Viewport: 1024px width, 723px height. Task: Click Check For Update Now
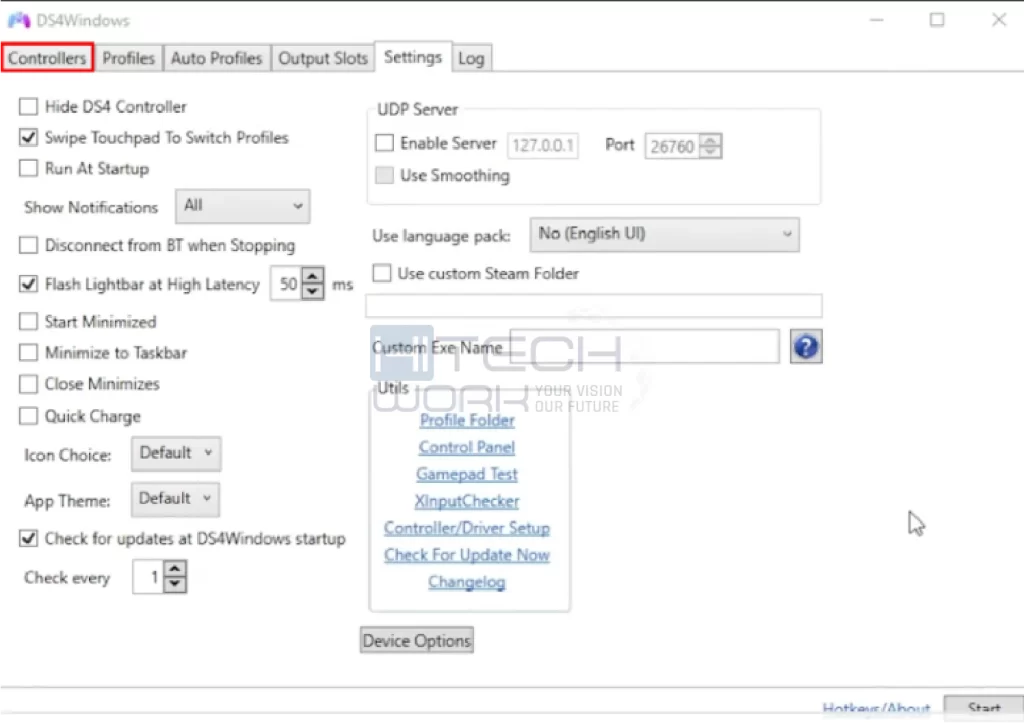(467, 554)
